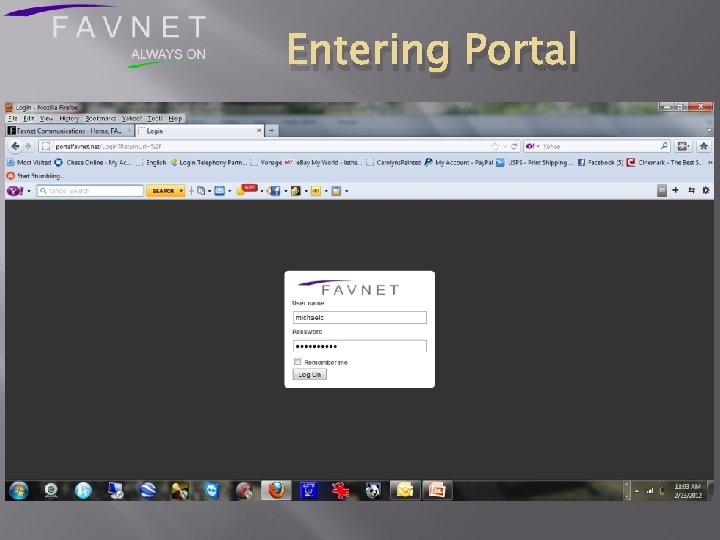Open USPS Print Shipping bookmark

(x=535, y=163)
